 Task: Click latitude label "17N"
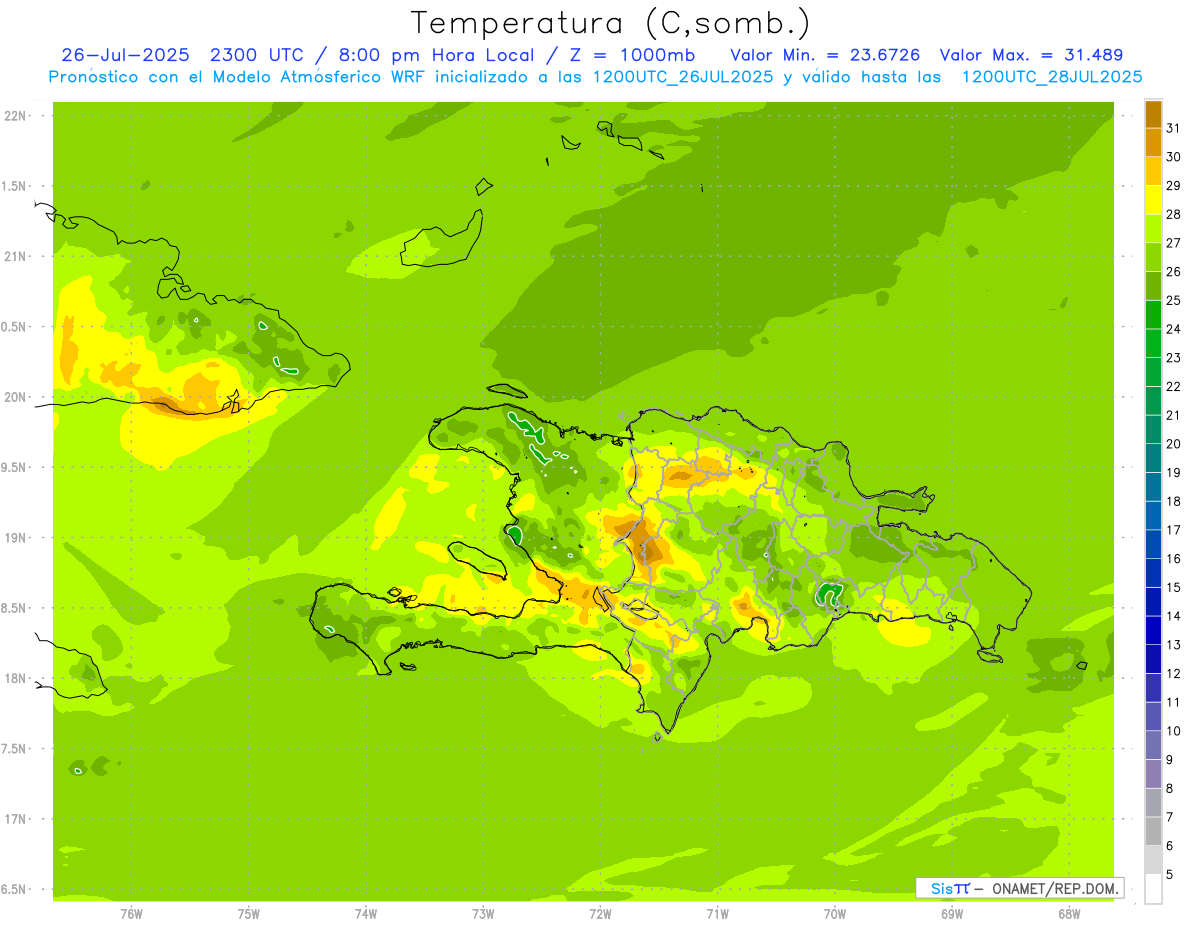[x=16, y=819]
